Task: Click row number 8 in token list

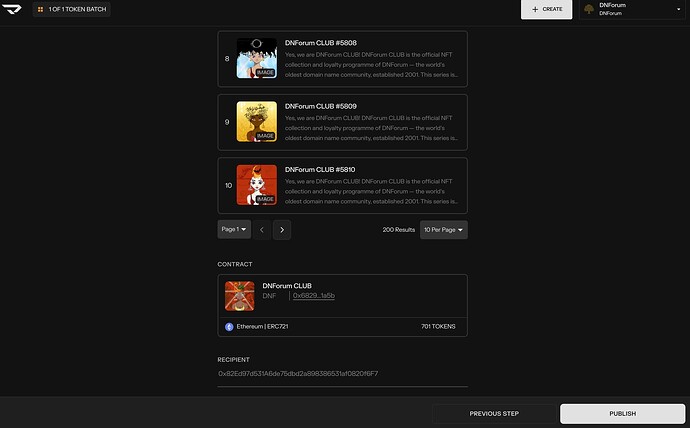Action: tap(227, 59)
